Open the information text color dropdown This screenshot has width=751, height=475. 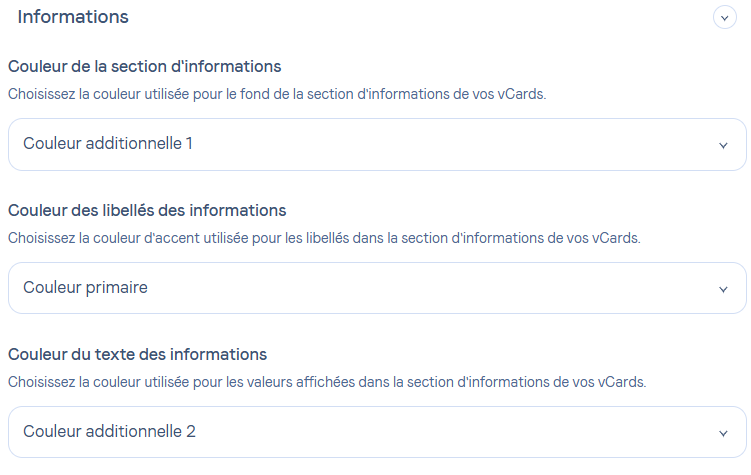[377, 432]
